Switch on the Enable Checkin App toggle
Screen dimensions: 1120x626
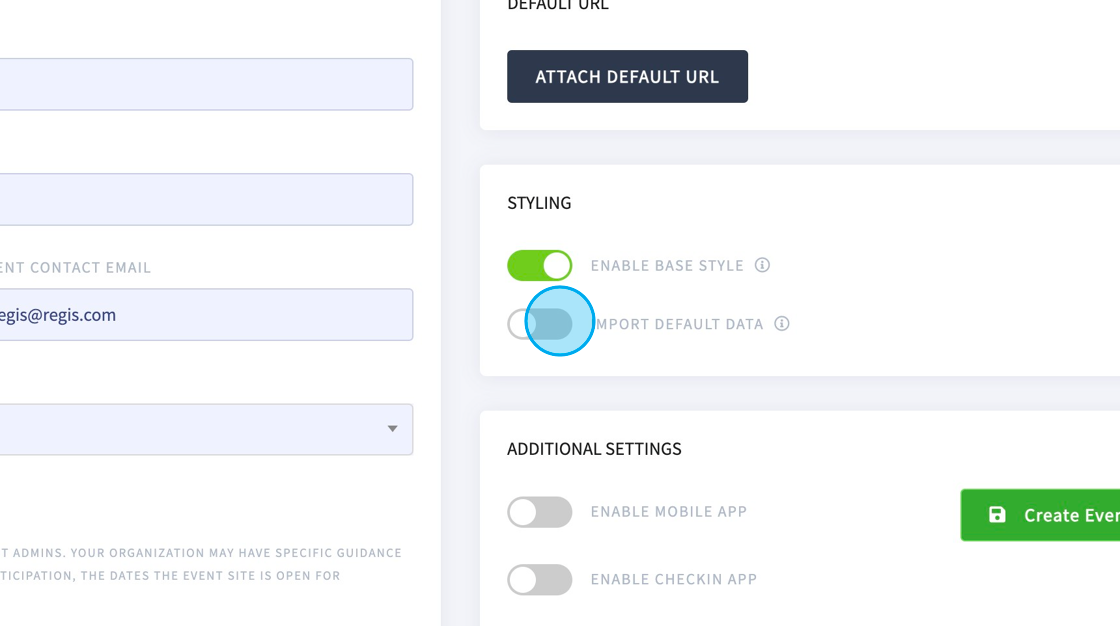pyautogui.click(x=539, y=580)
